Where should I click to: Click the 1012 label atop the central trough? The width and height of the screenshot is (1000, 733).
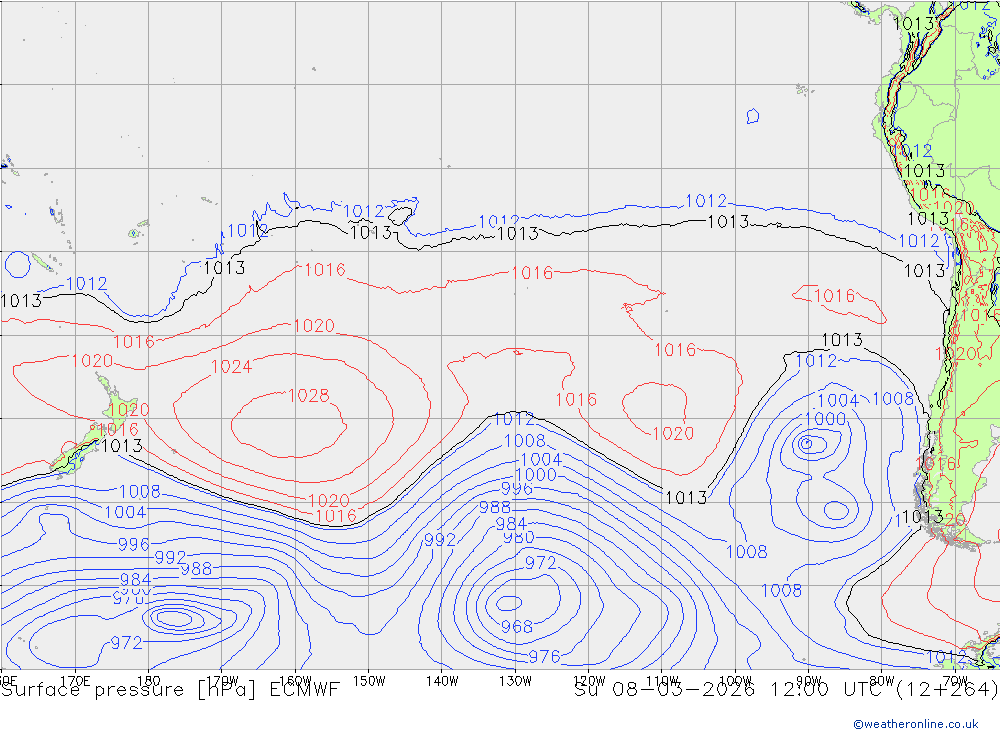514,419
